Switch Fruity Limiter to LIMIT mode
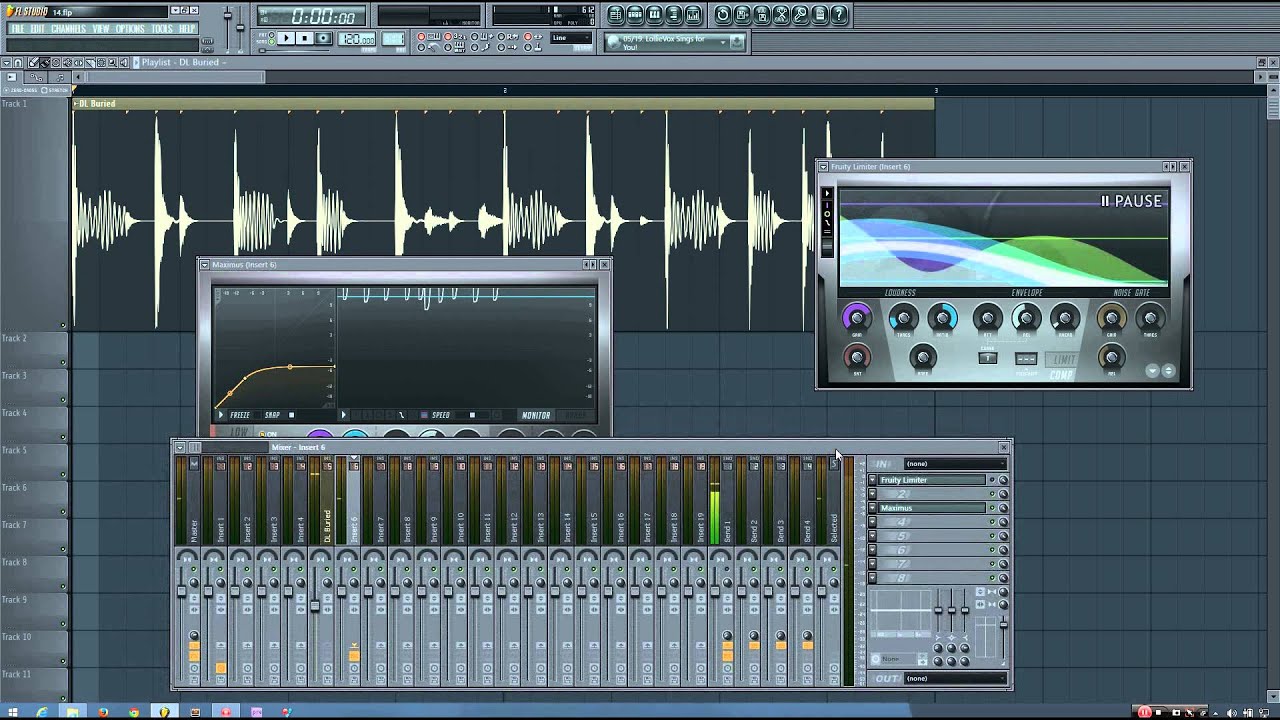 tap(1062, 360)
